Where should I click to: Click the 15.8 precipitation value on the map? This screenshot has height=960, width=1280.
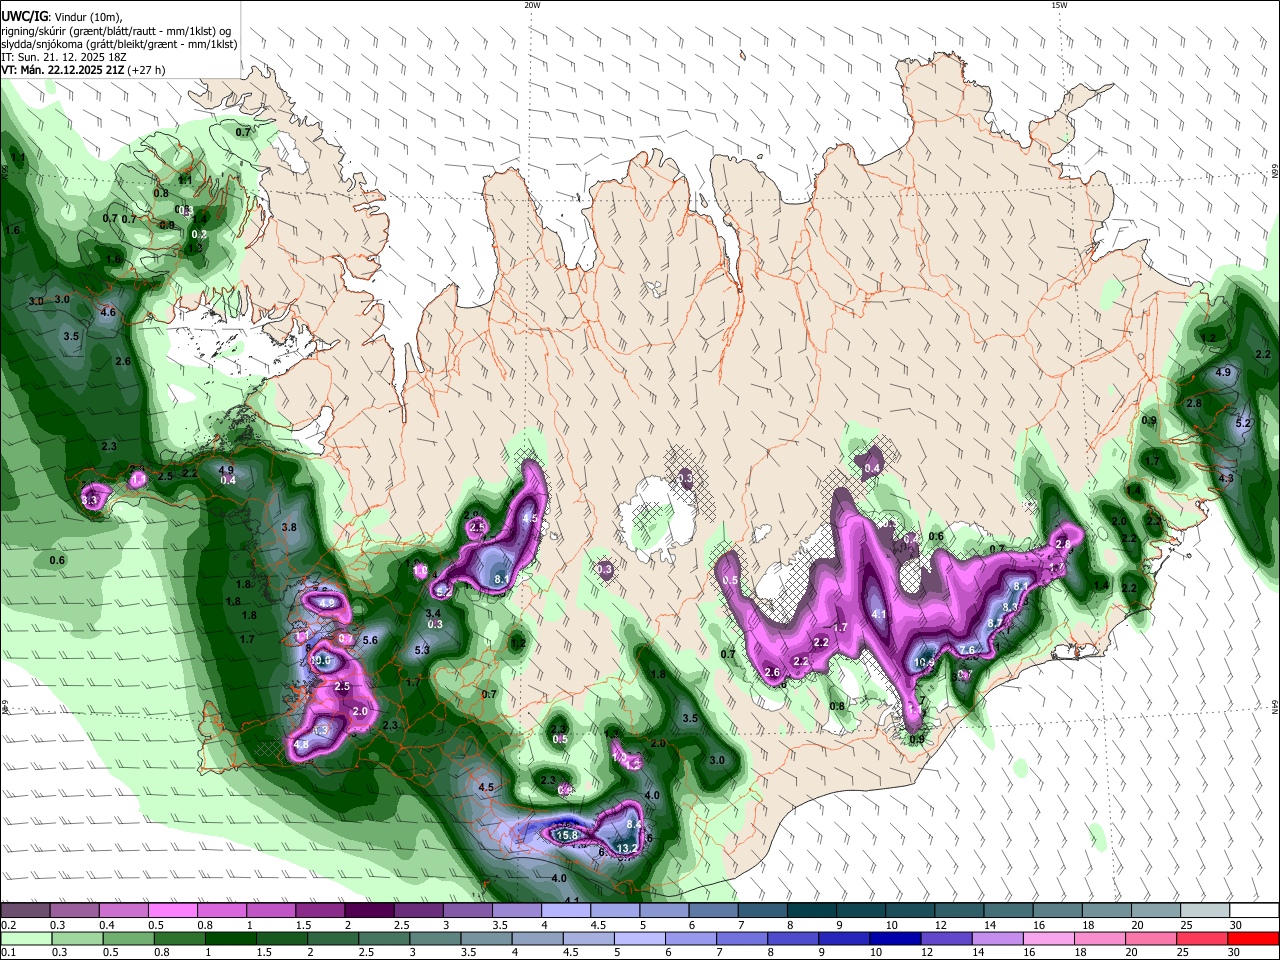pos(567,835)
